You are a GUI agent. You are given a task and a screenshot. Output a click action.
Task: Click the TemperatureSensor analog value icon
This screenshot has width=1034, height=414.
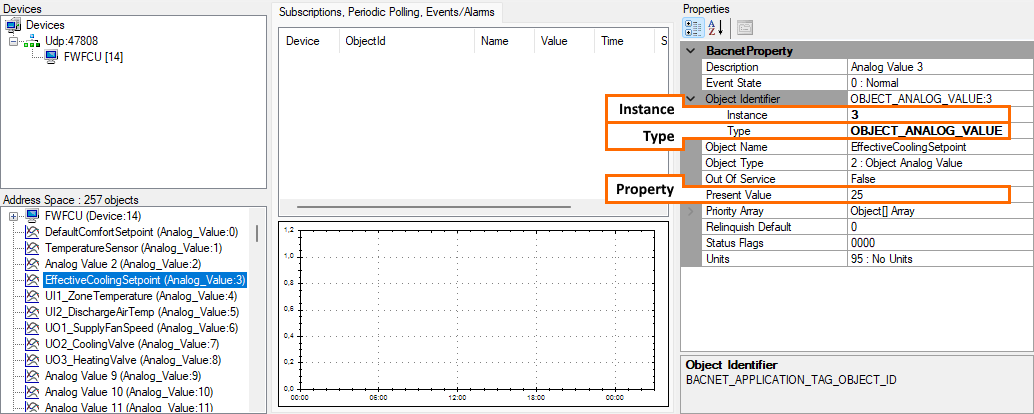33,248
